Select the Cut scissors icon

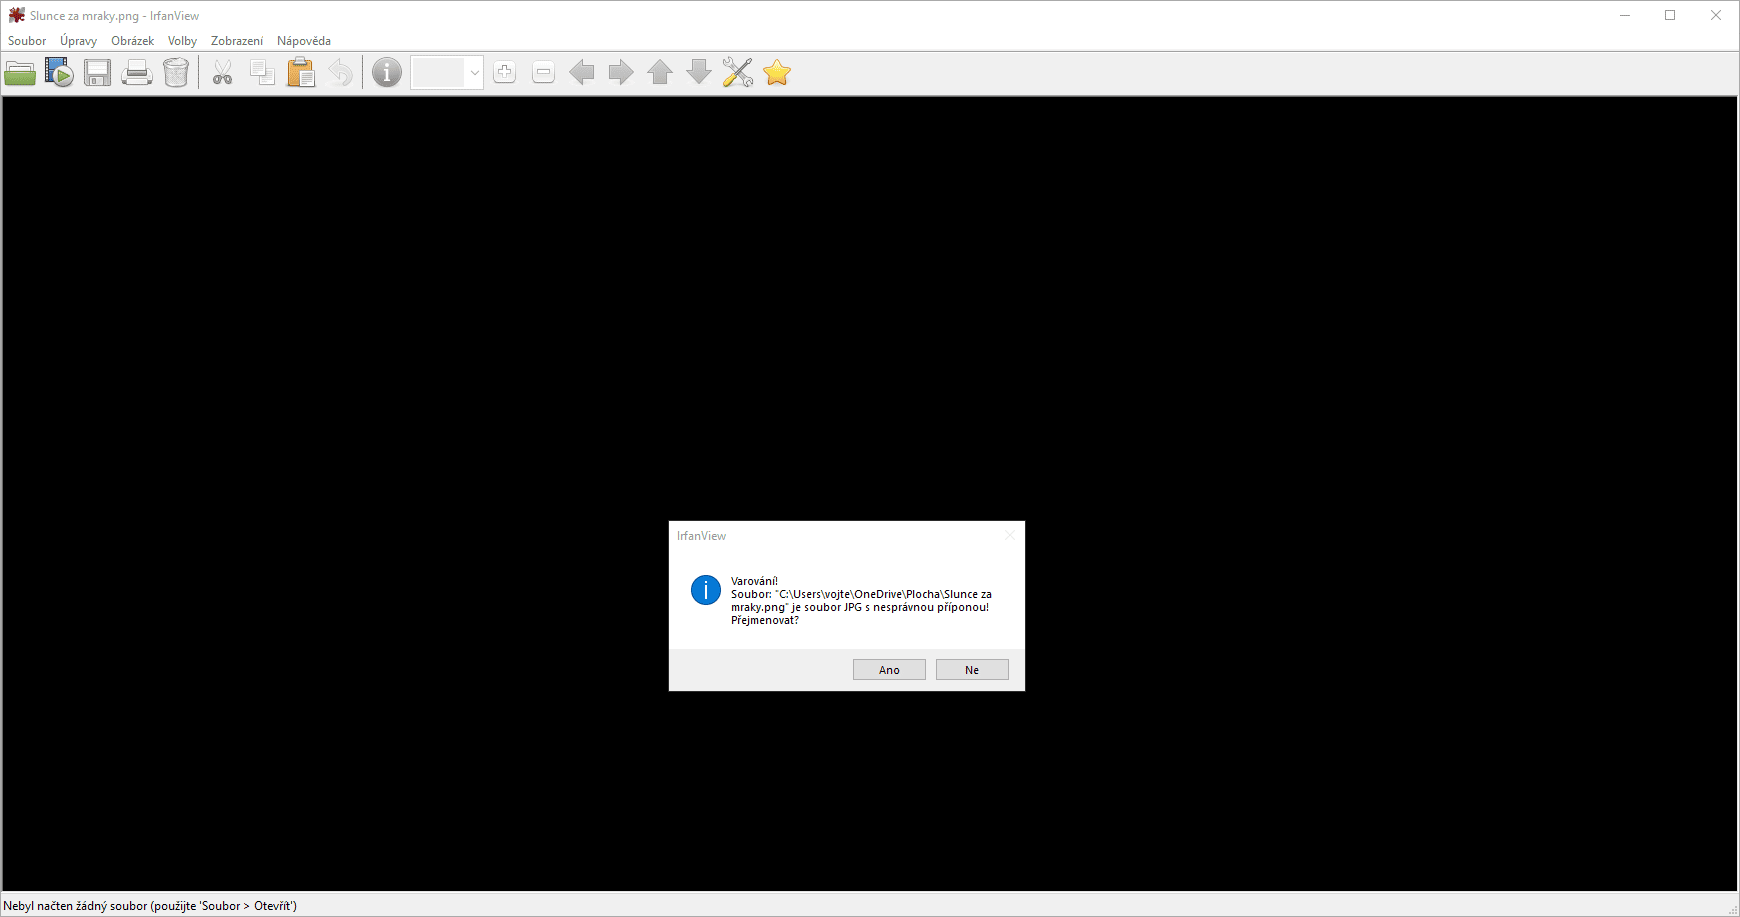click(x=222, y=73)
